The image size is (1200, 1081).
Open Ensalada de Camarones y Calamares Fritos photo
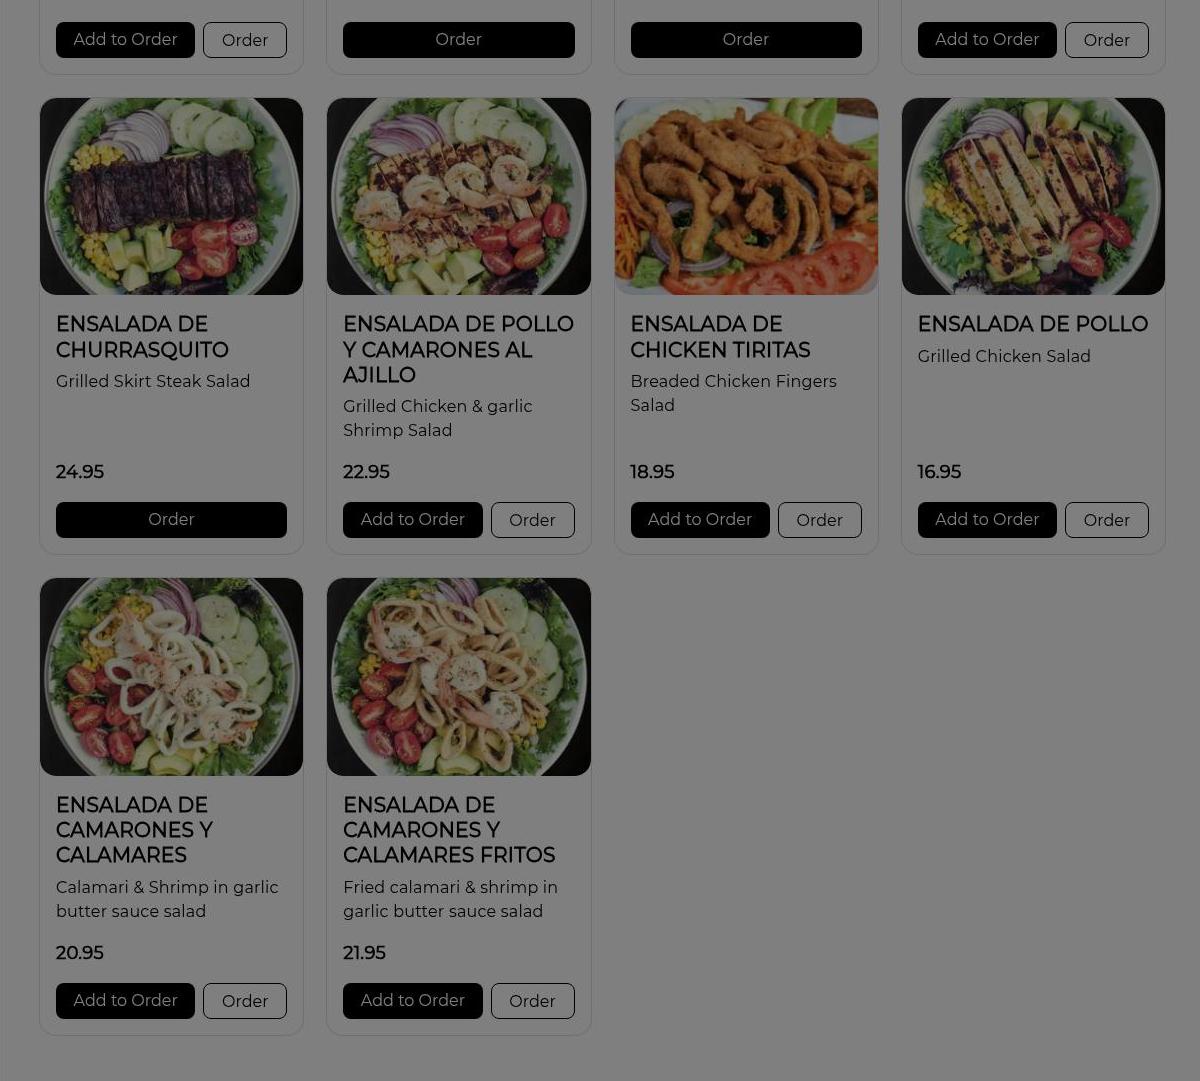coord(458,677)
